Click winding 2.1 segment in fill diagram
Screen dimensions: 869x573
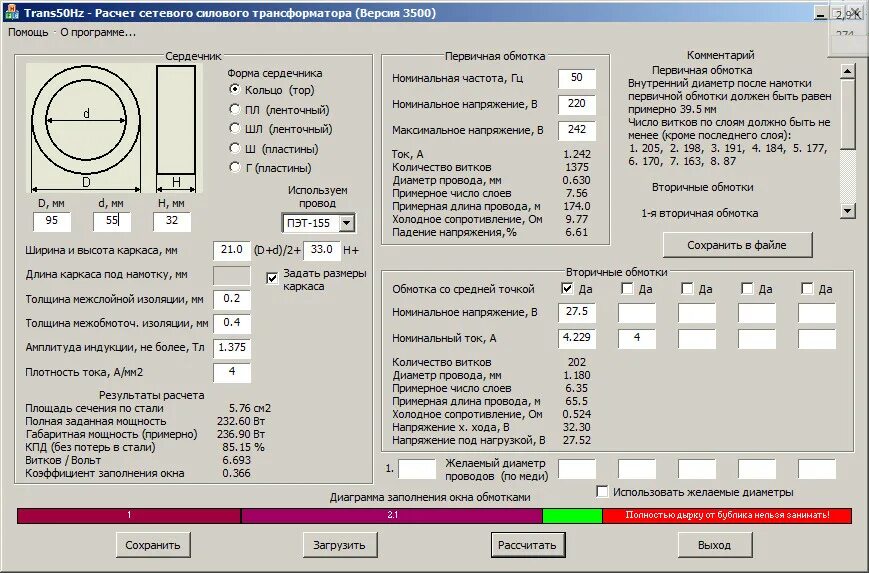[x=392, y=515]
